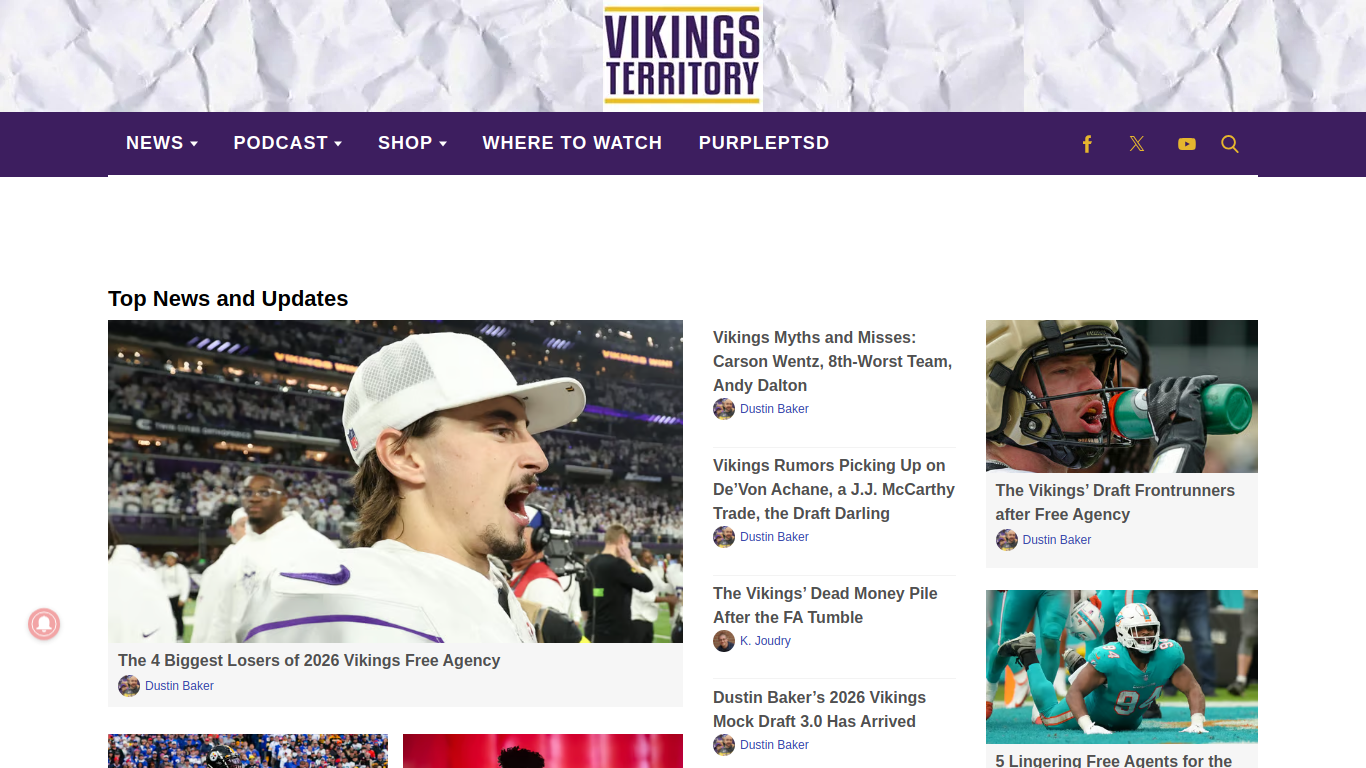Expand the Podcast dropdown menu
Viewport: 1366px width, 768px height.
click(288, 143)
